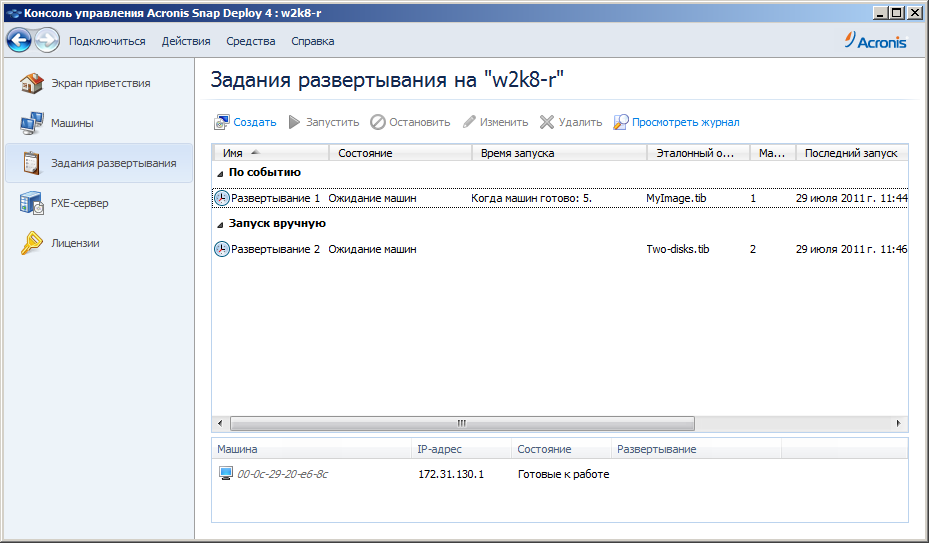Viewport: 929px width, 543px height.
Task: Click the Ожидание машин status of Развертывание 2
Action: 372,249
